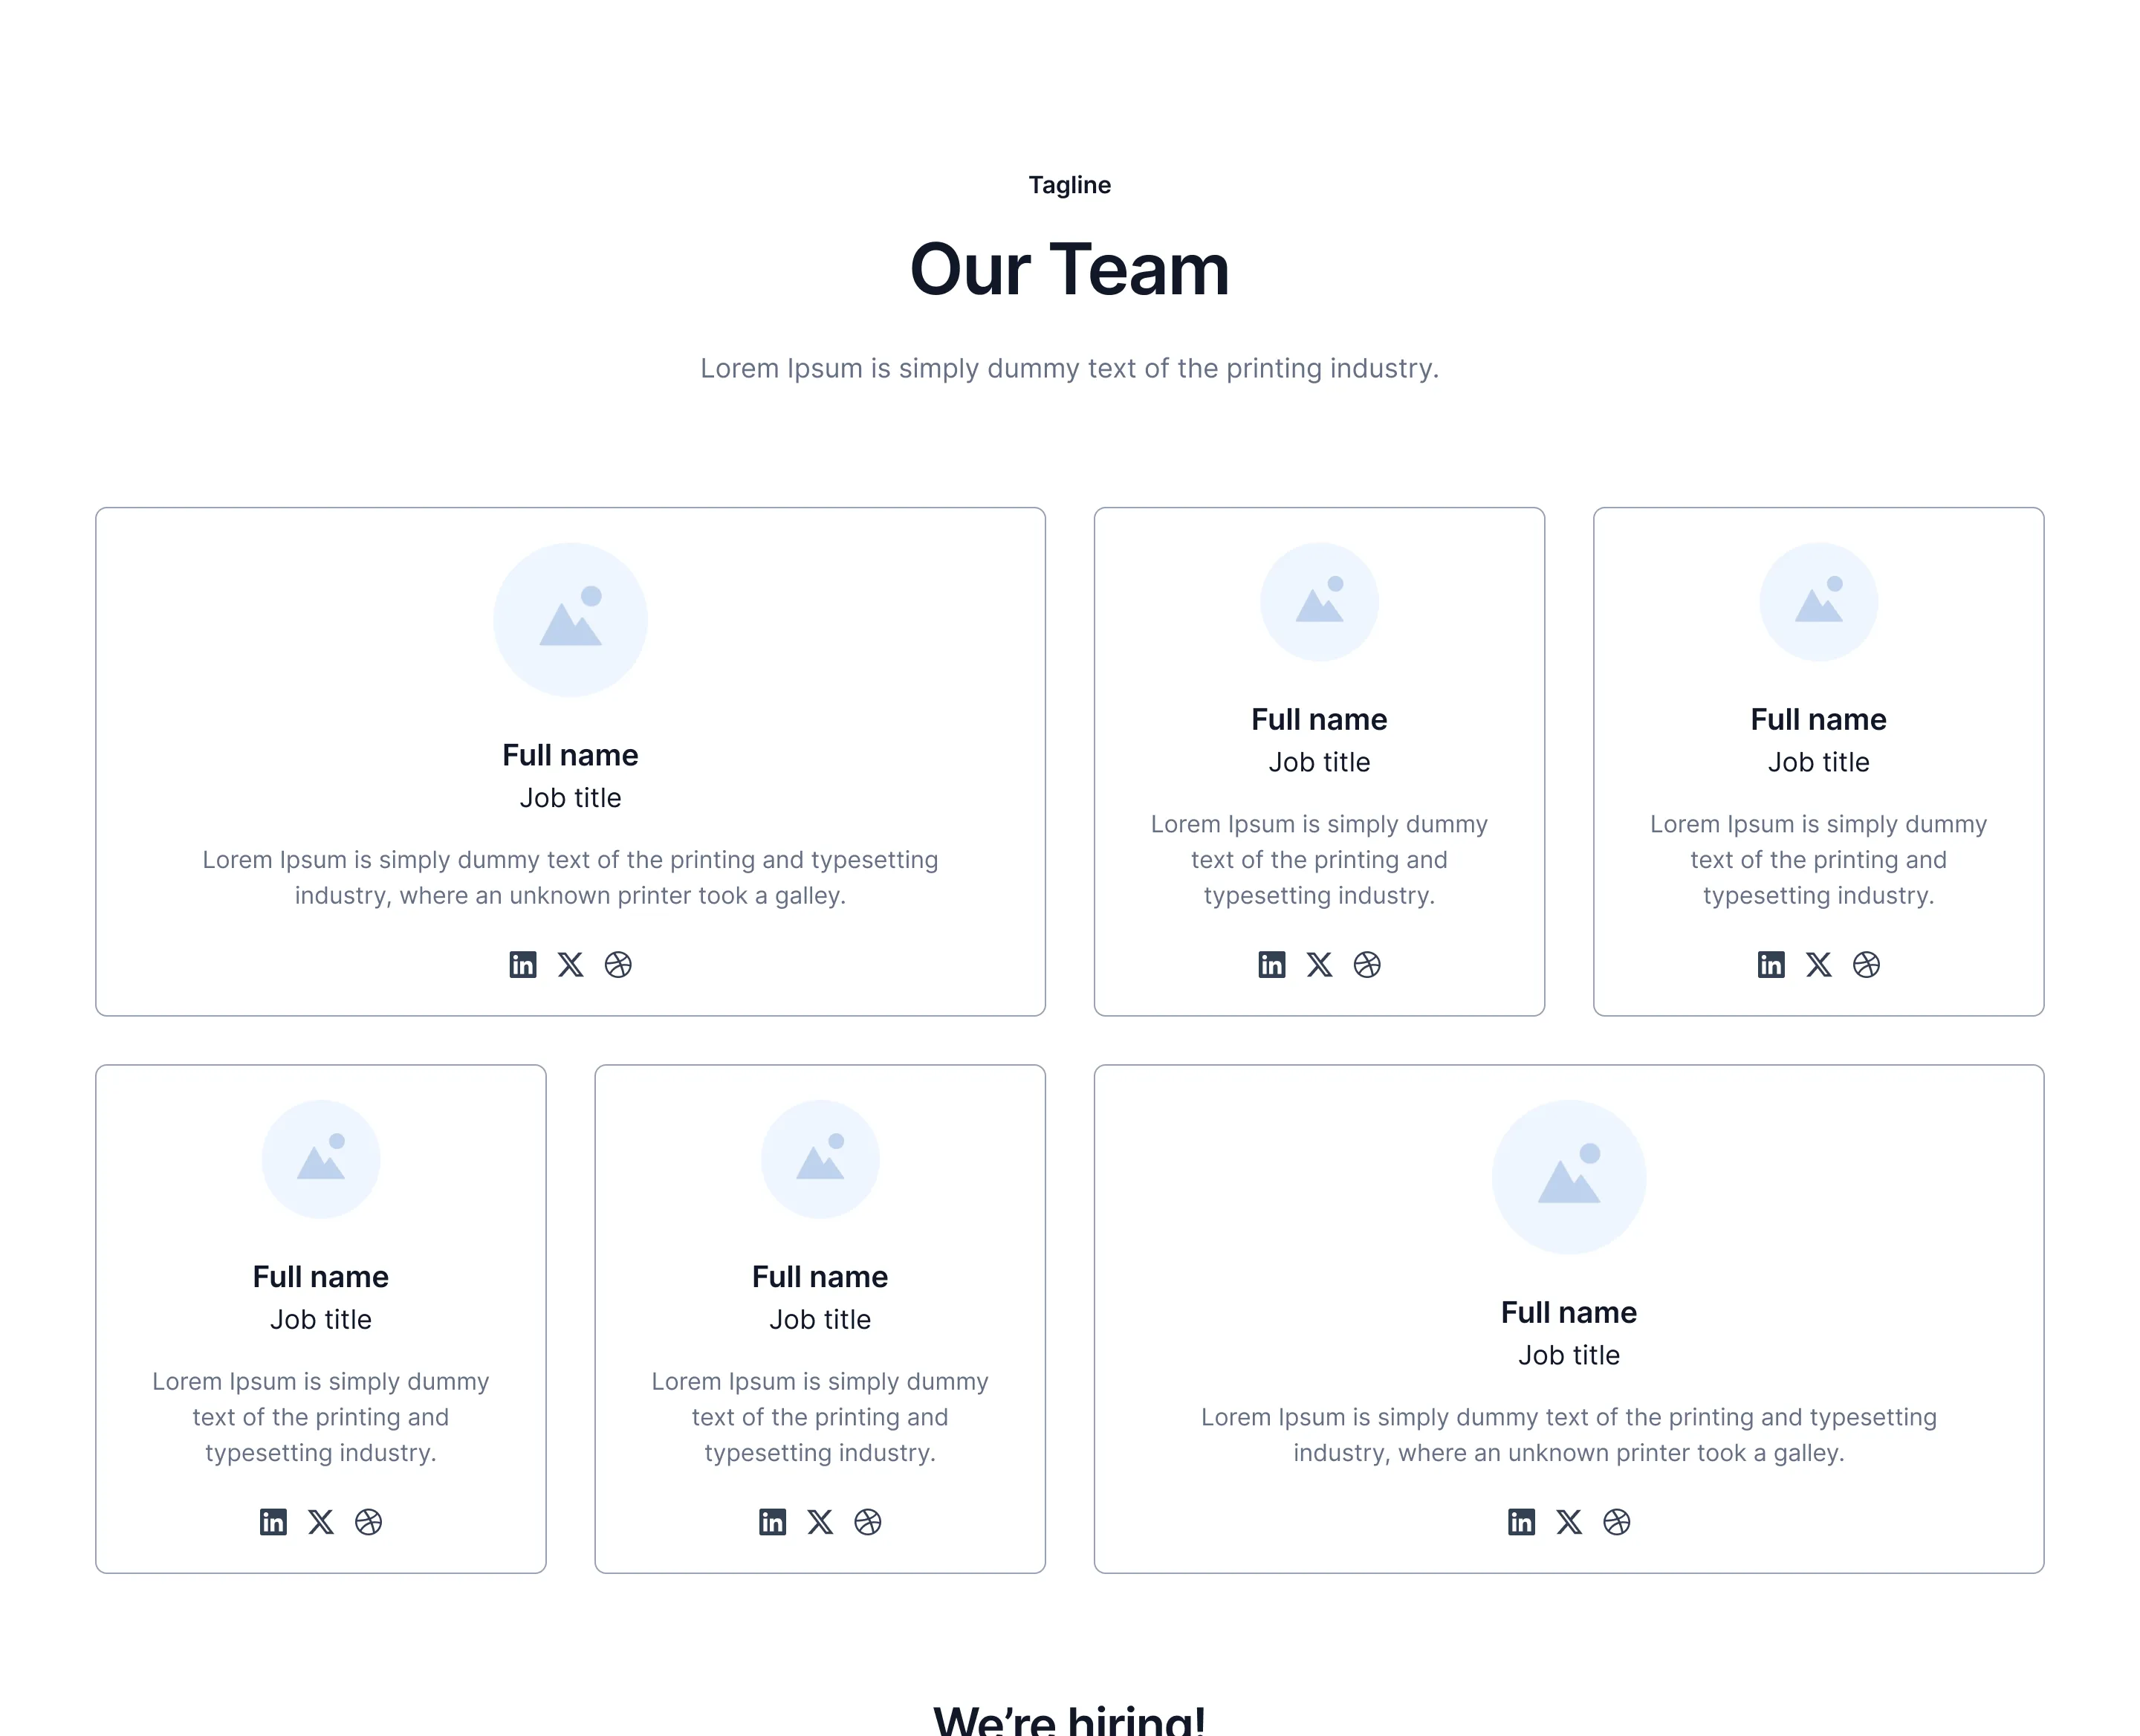Click LinkedIn icon in top-row middle card
This screenshot has width=2140, height=1736.
pyautogui.click(x=1271, y=964)
